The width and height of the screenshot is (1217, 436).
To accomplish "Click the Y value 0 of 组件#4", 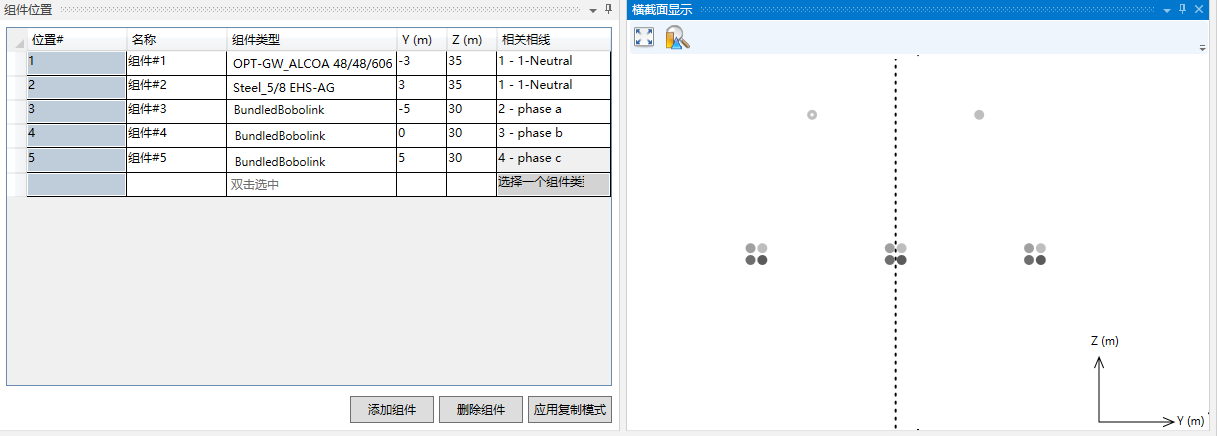I will tap(422, 135).
